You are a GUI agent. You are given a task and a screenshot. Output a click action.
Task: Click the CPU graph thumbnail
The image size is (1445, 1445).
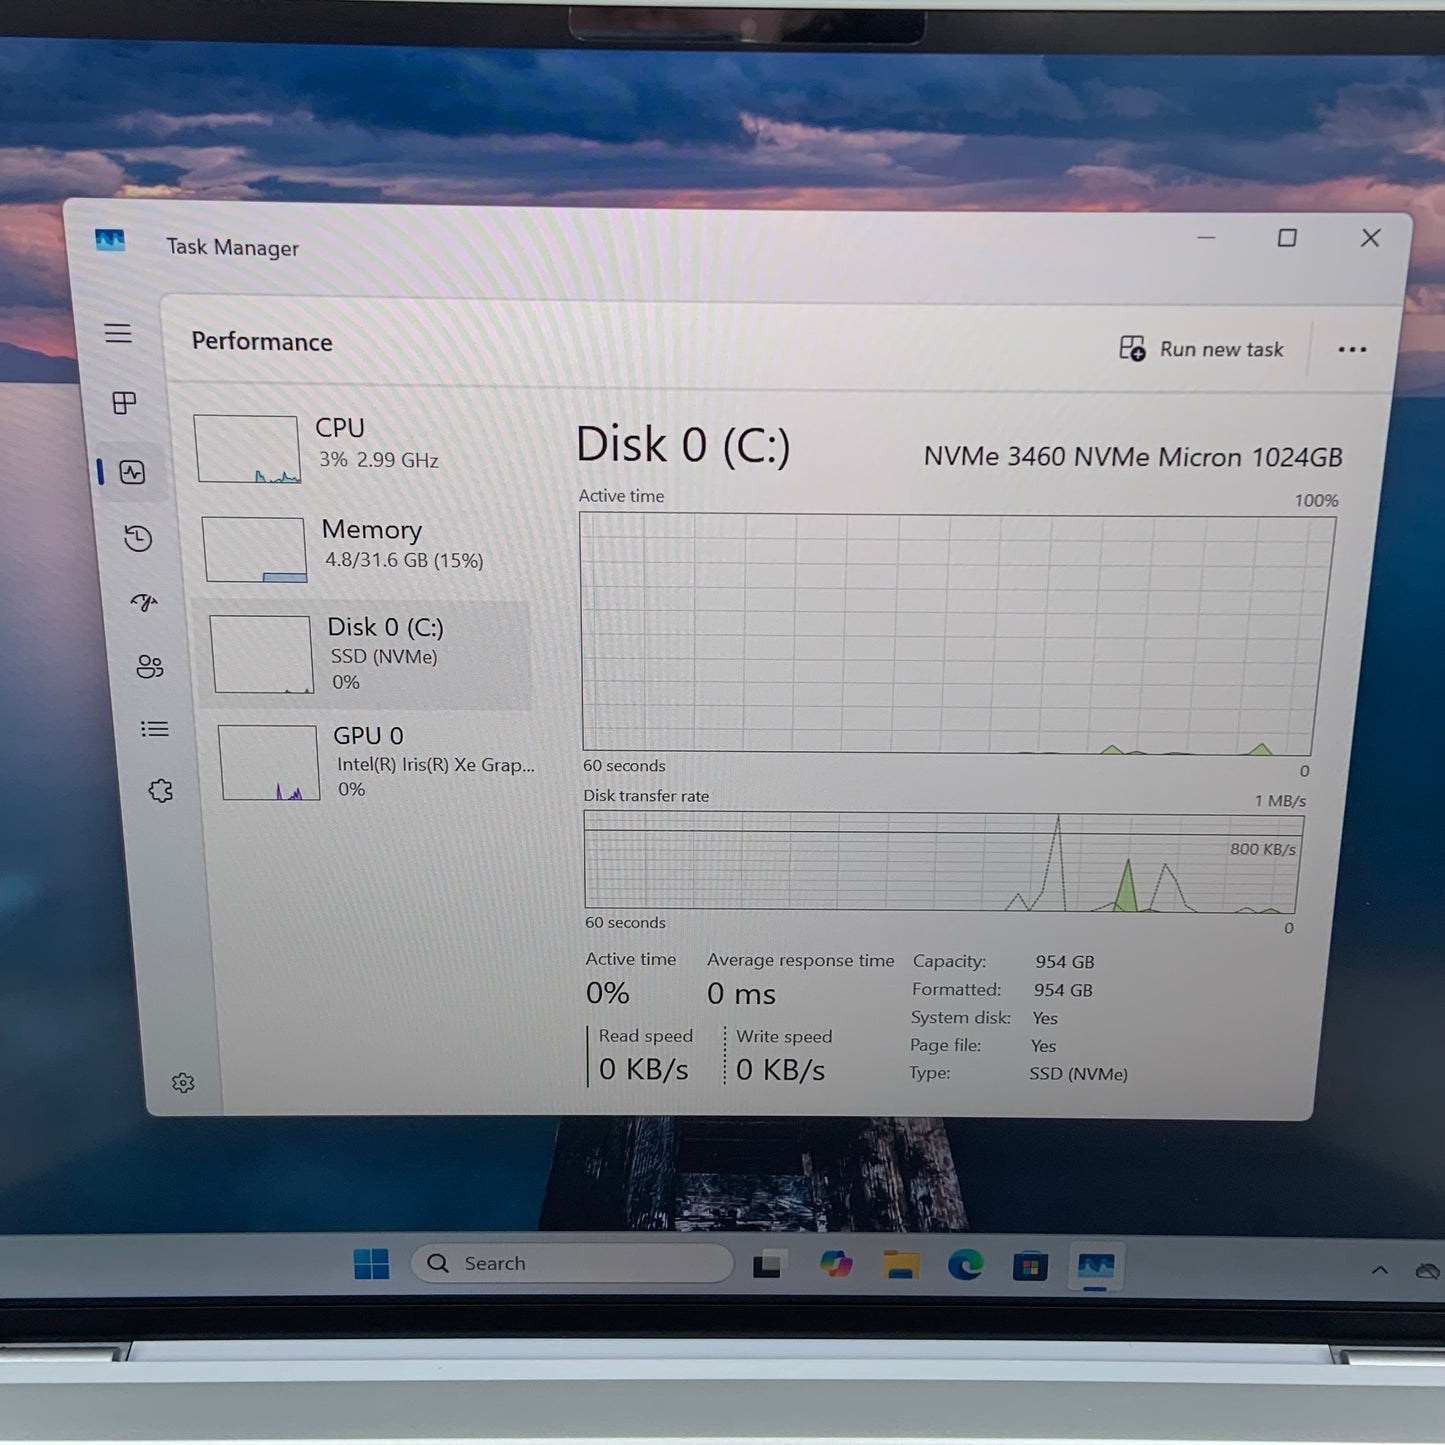247,448
